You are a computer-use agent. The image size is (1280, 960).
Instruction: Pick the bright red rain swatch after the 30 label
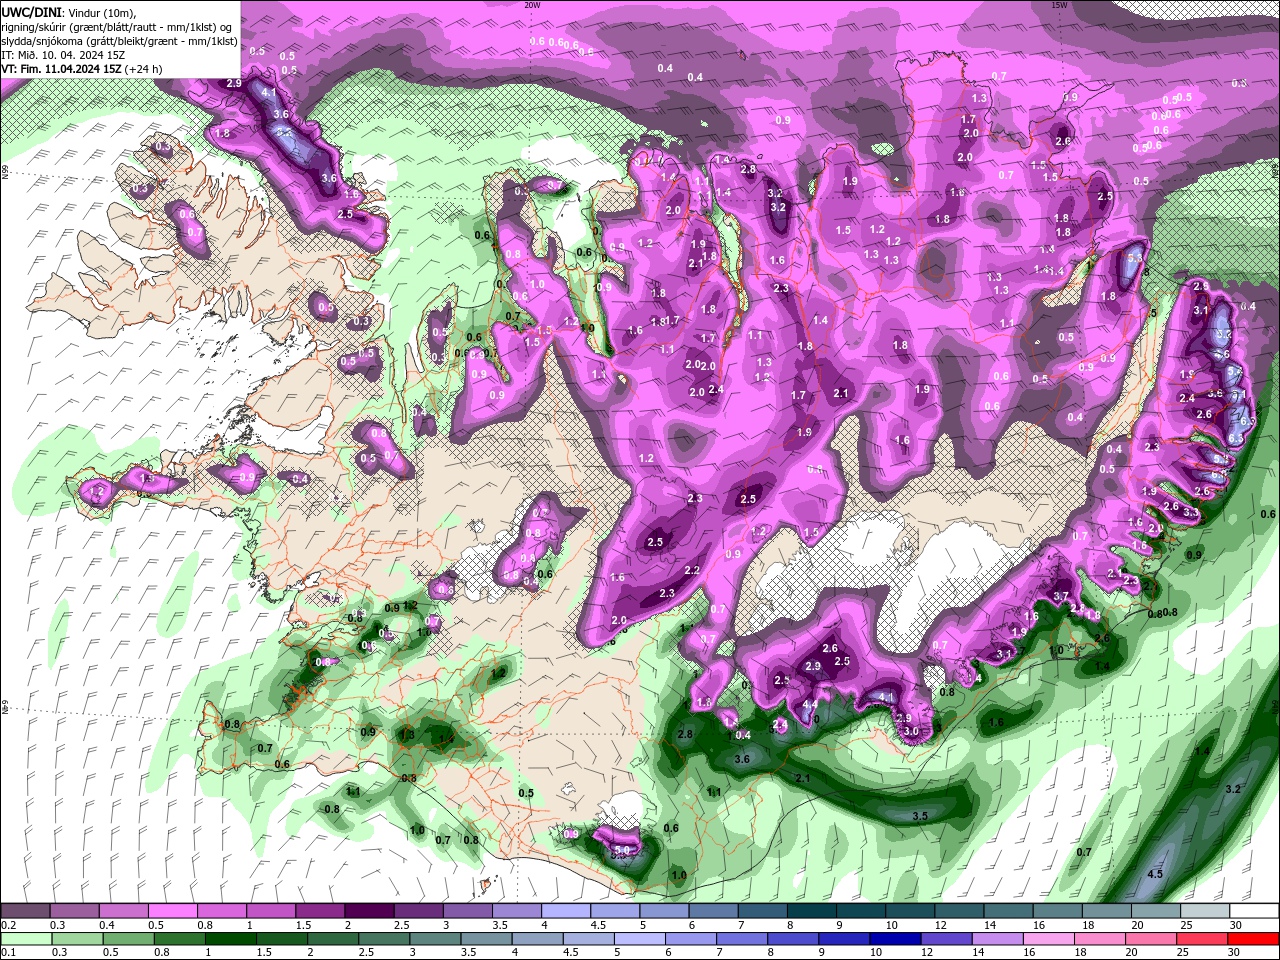click(1254, 939)
